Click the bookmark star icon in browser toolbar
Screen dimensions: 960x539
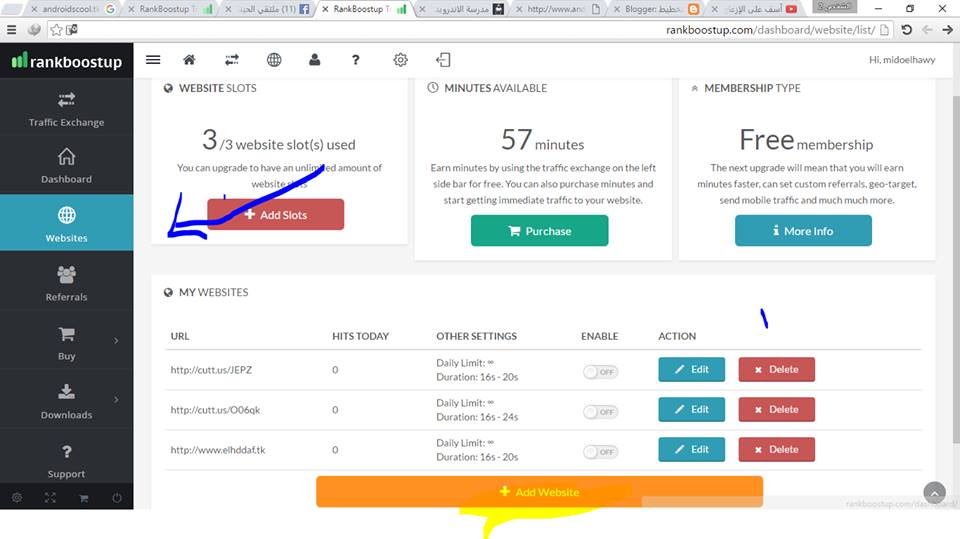coord(56,29)
